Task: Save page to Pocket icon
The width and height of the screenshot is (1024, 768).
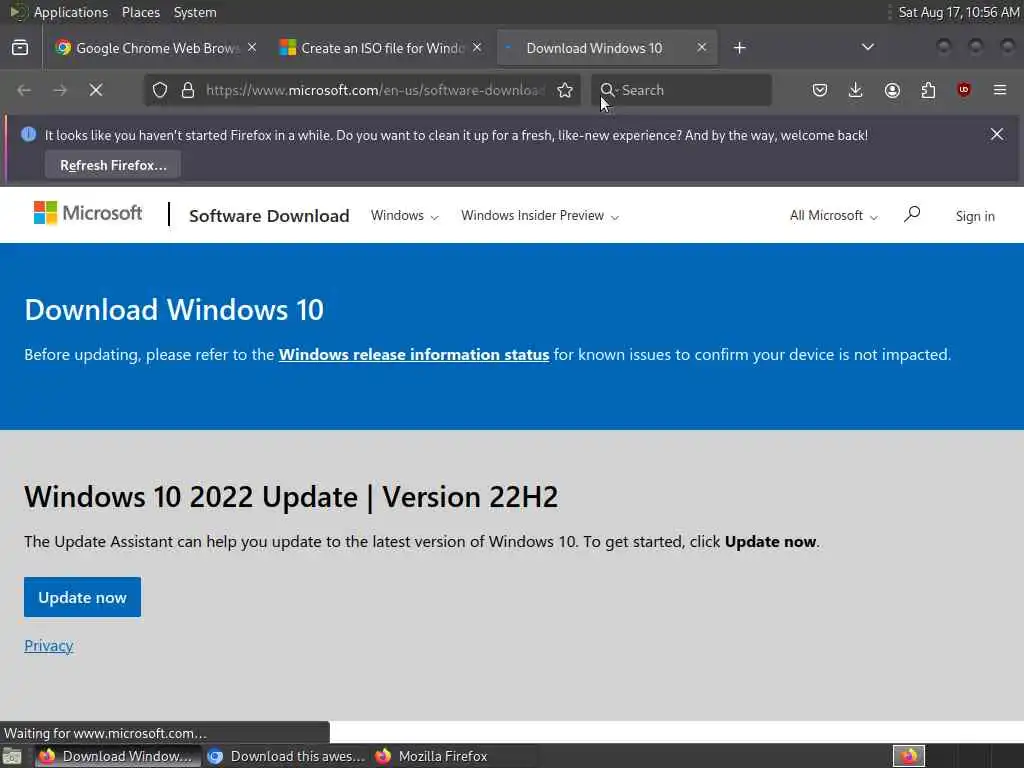Action: [x=820, y=90]
